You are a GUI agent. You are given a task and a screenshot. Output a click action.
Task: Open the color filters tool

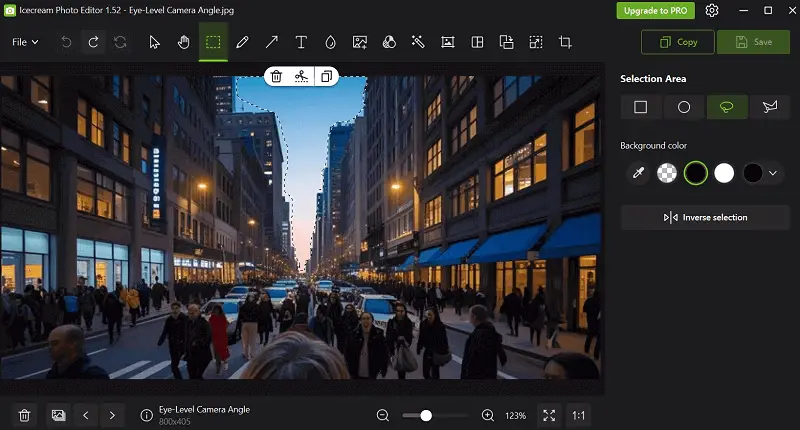(x=389, y=42)
